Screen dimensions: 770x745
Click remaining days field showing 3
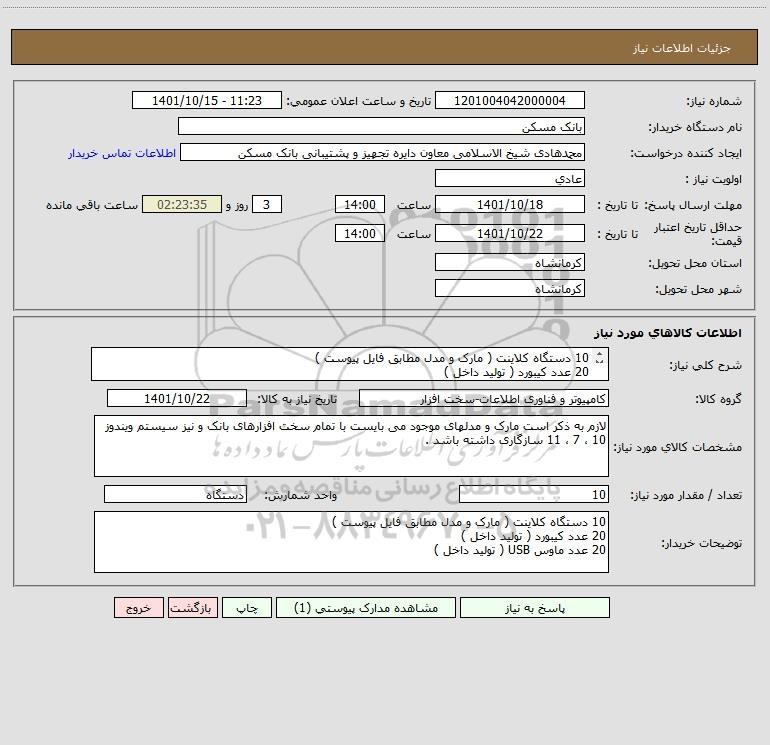point(267,204)
